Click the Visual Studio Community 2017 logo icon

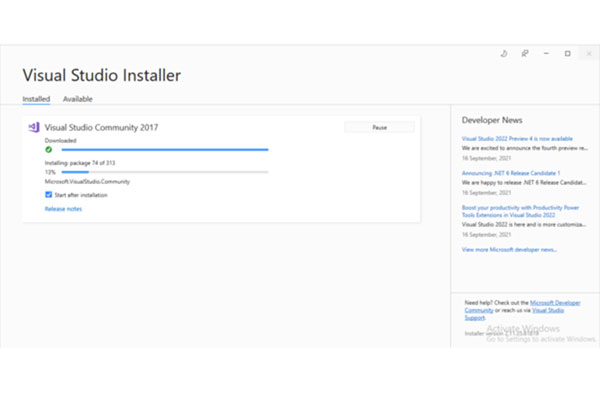tap(34, 127)
